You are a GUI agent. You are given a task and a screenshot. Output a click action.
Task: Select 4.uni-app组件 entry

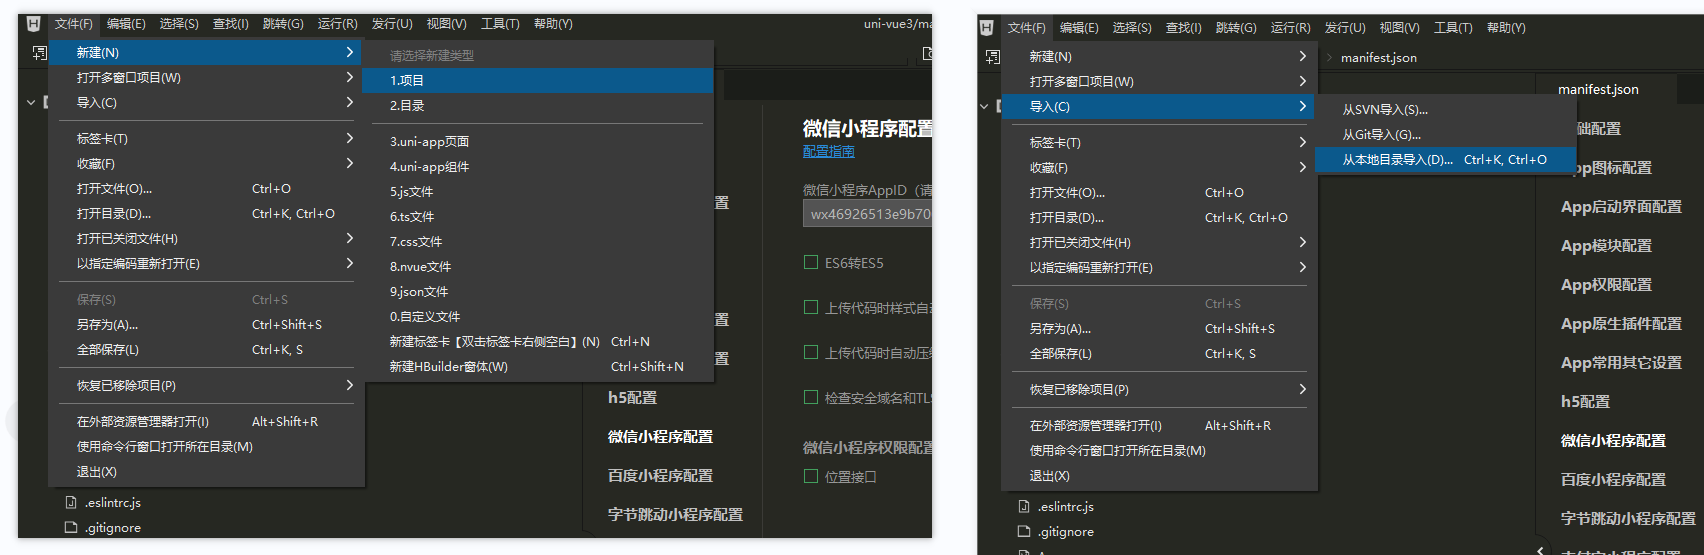click(x=538, y=167)
